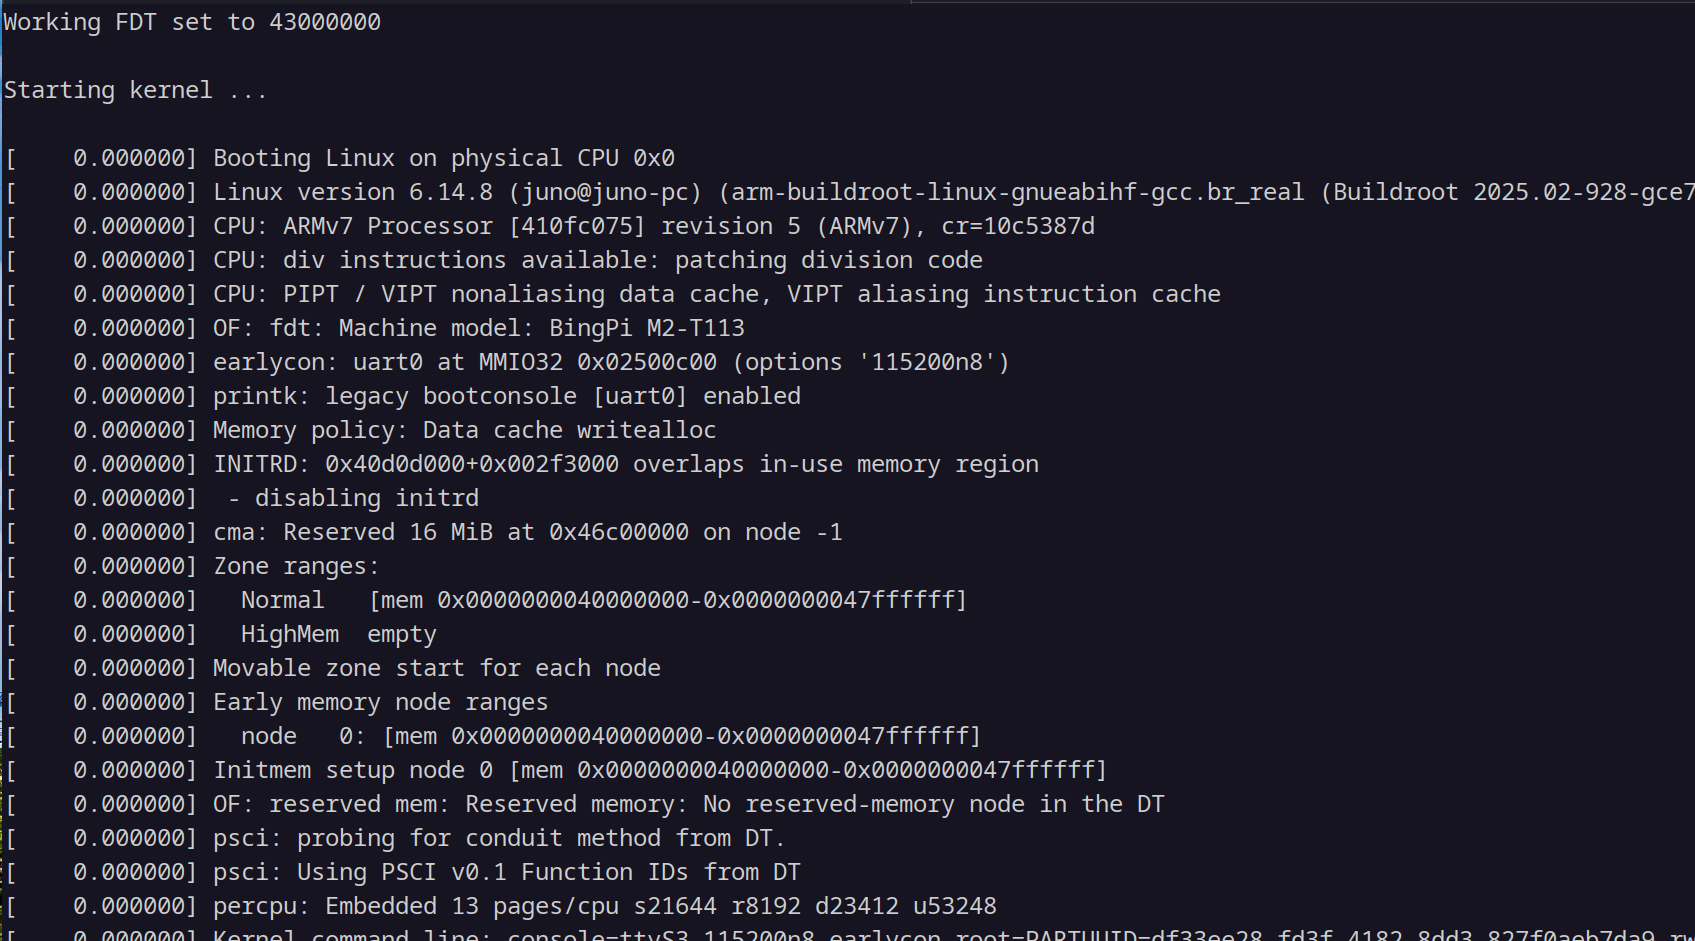Click the 'Starting kernel ...' line
The height and width of the screenshot is (941, 1695).
tap(135, 90)
